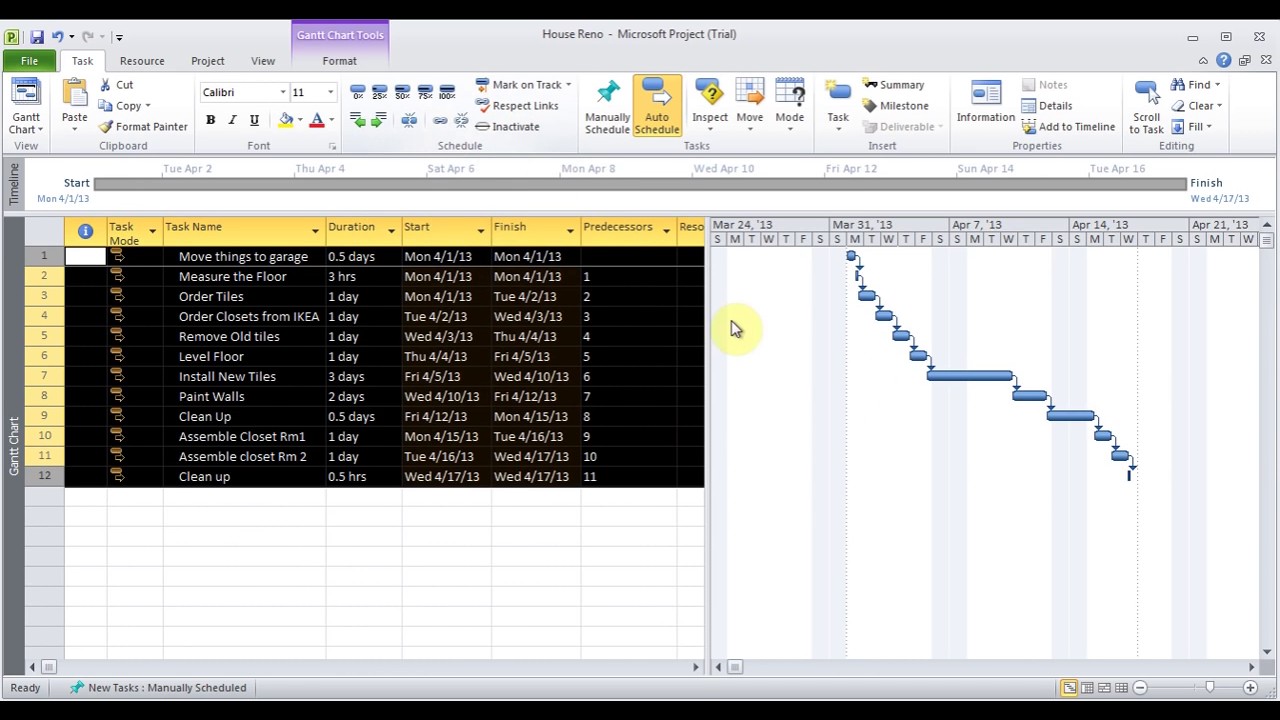Zoom in with the plus button in status bar
The width and height of the screenshot is (1280, 720).
click(1250, 688)
